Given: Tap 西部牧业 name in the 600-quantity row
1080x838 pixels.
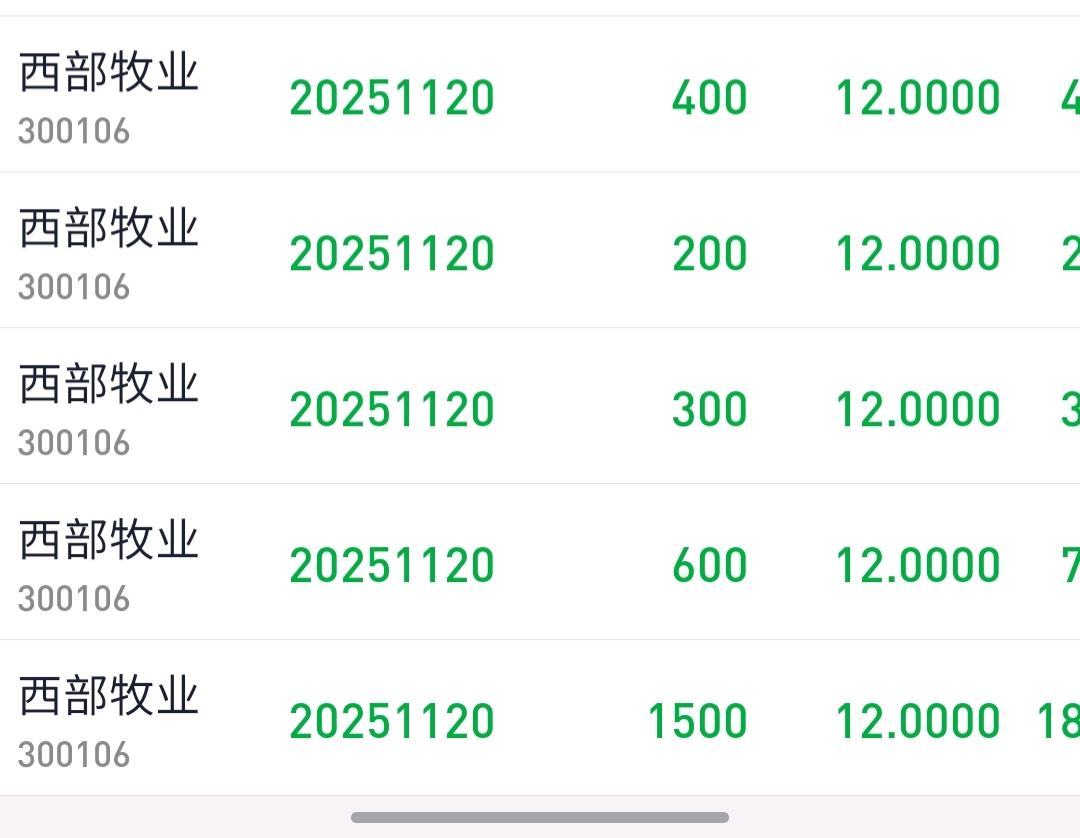Looking at the screenshot, I should click(109, 542).
